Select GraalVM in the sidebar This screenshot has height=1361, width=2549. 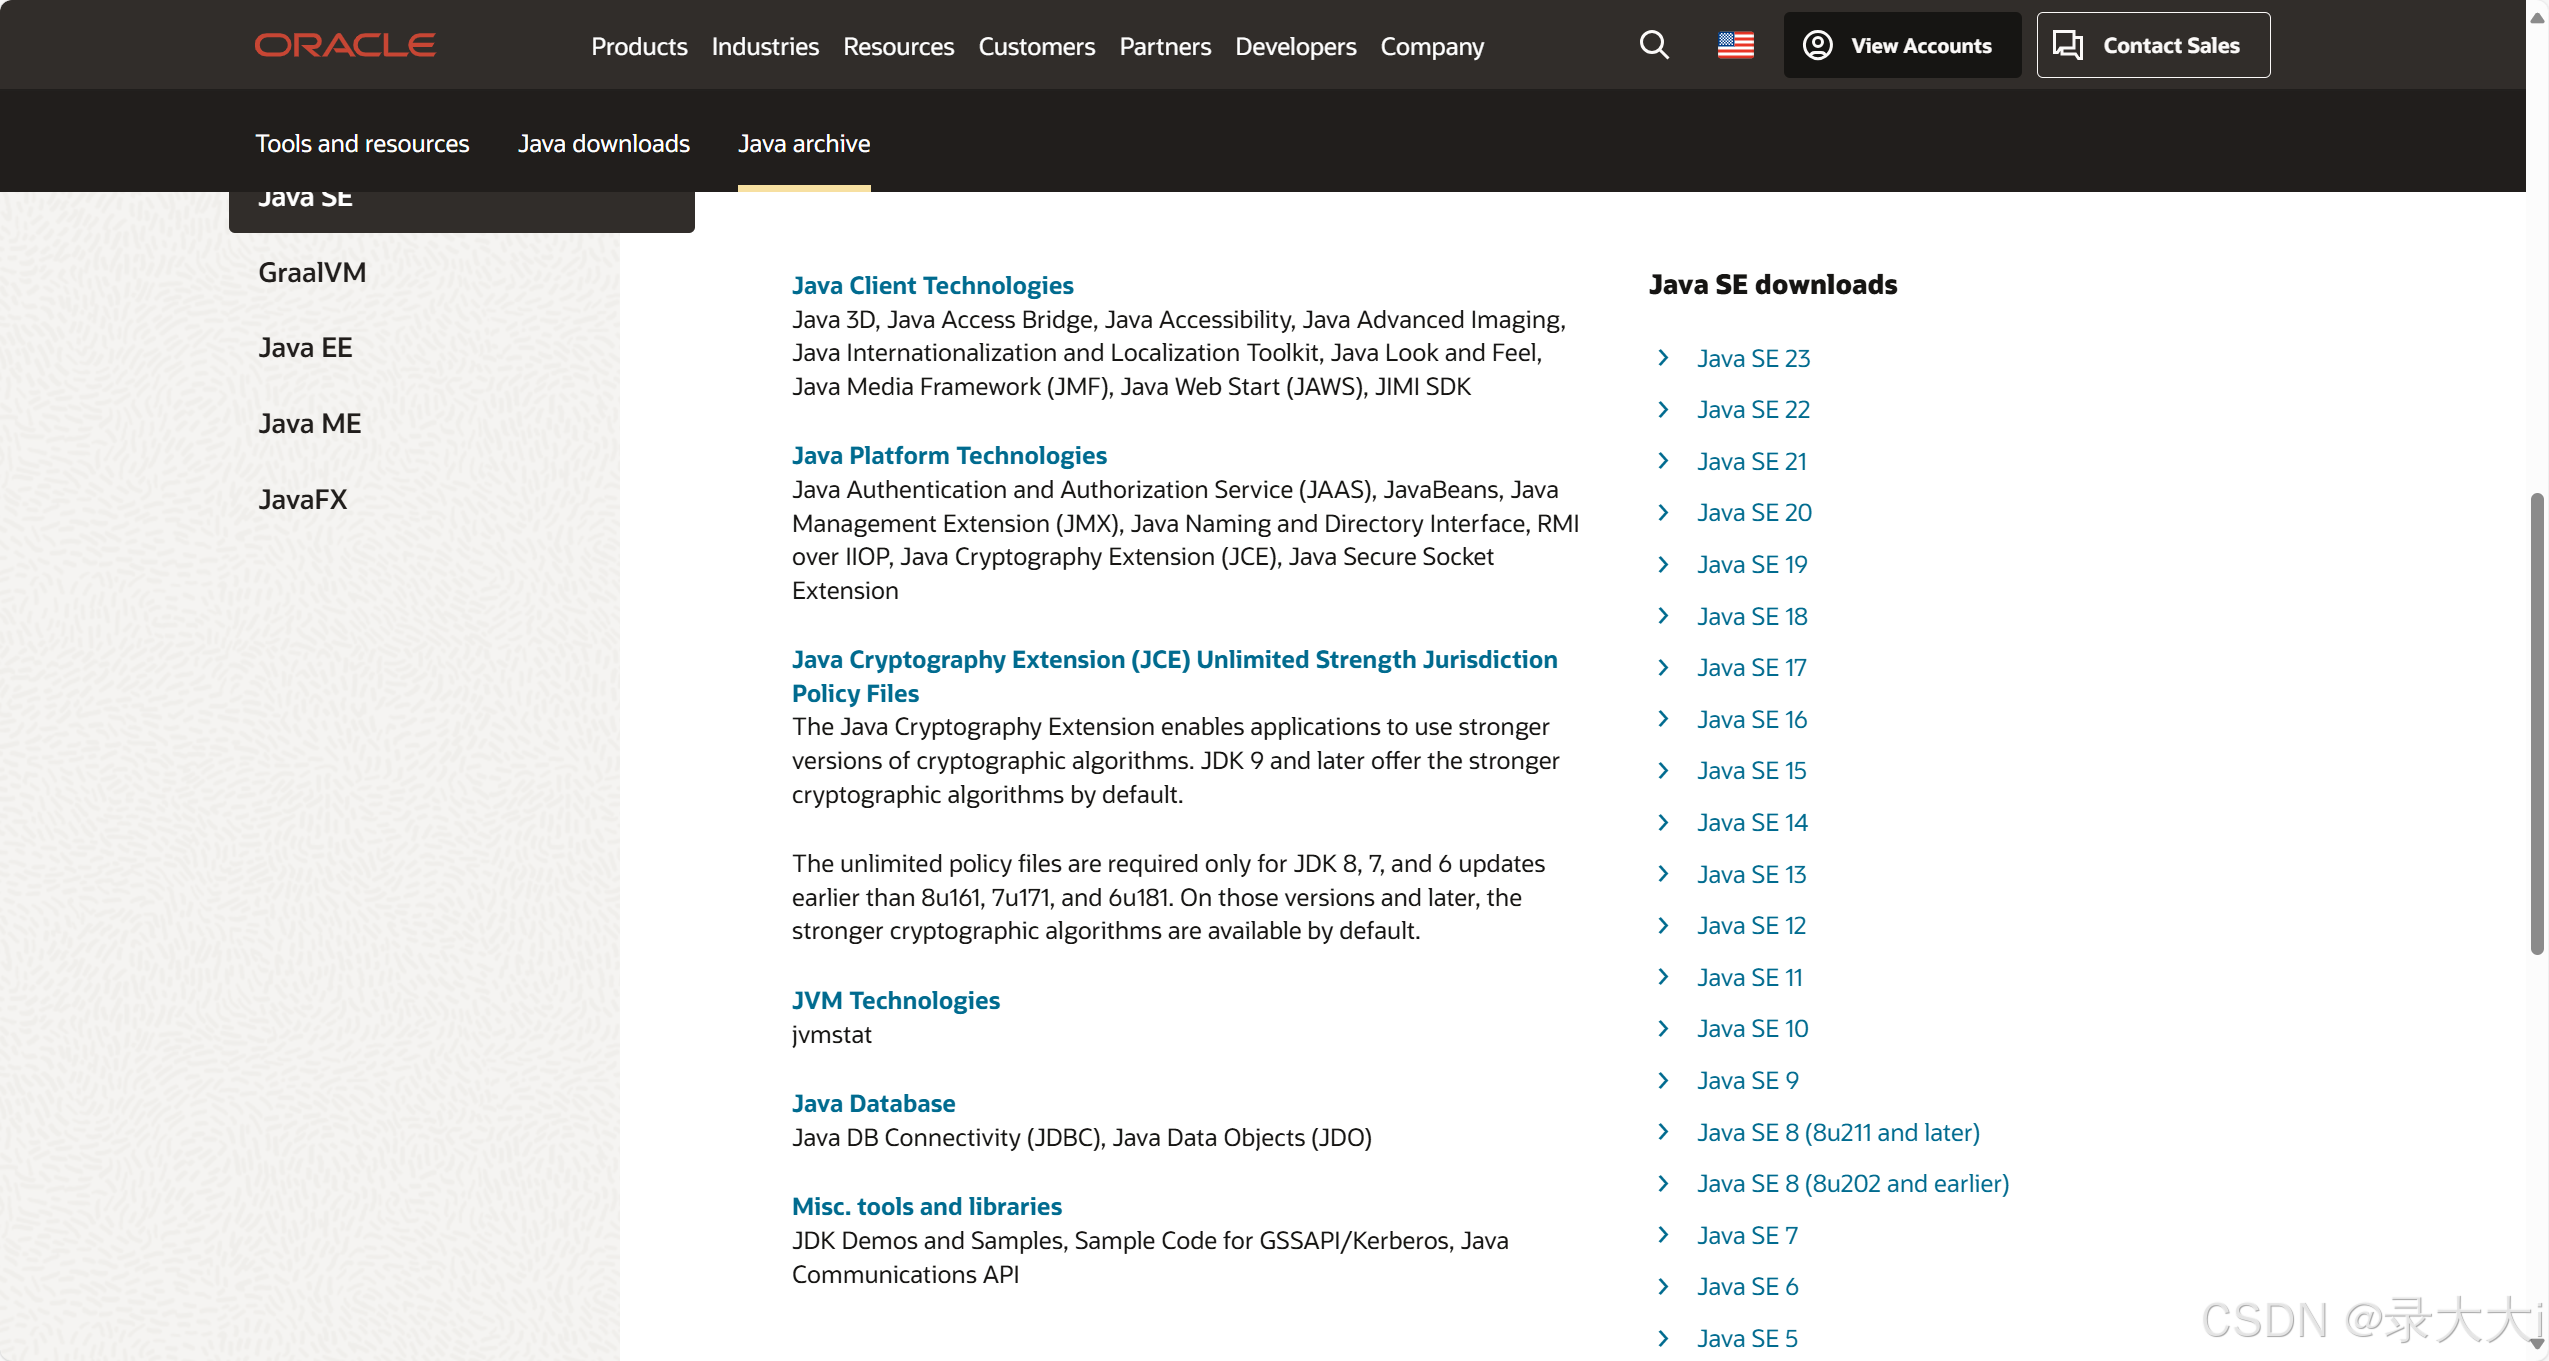point(312,272)
